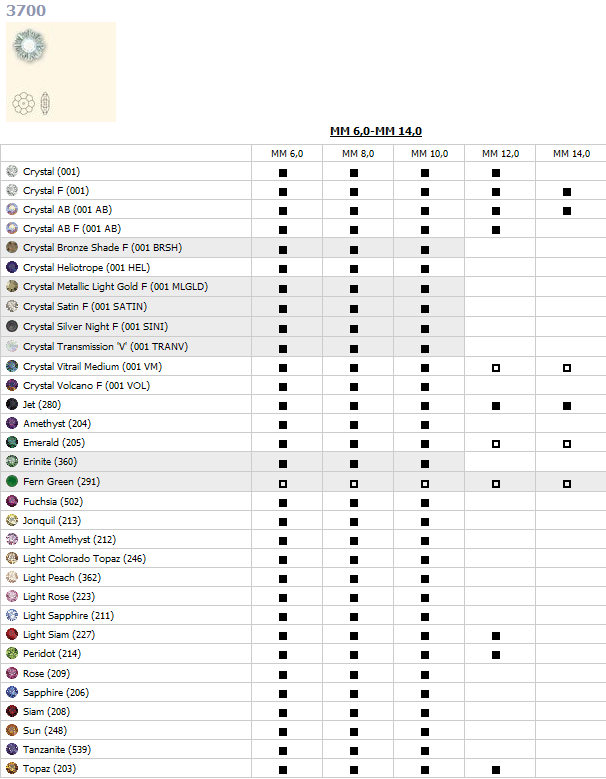Click the Light Rose (223) icon
This screenshot has width=606, height=779.
(12, 596)
